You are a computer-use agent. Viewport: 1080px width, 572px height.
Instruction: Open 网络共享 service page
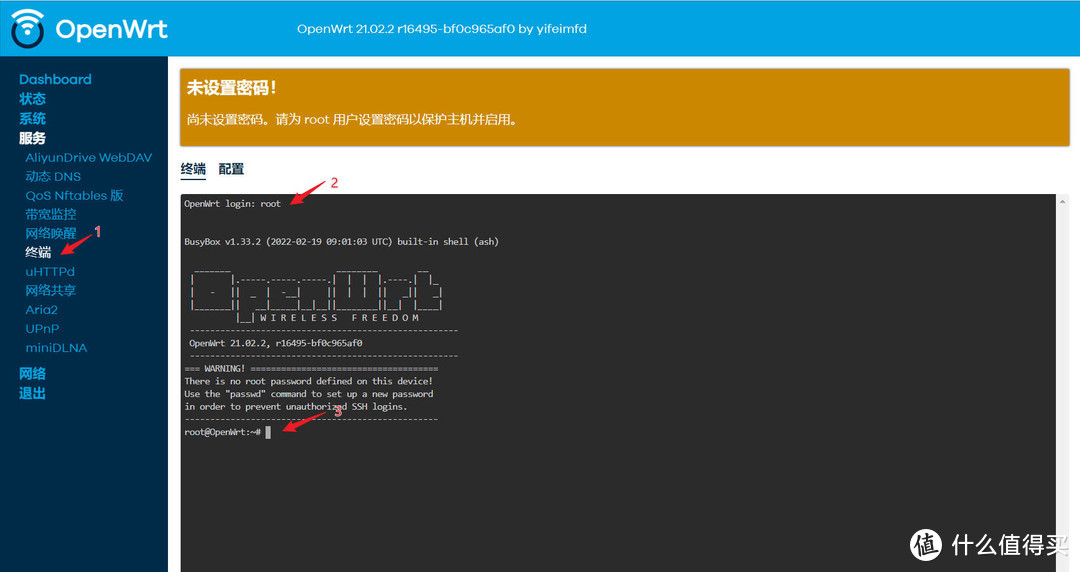tap(51, 290)
